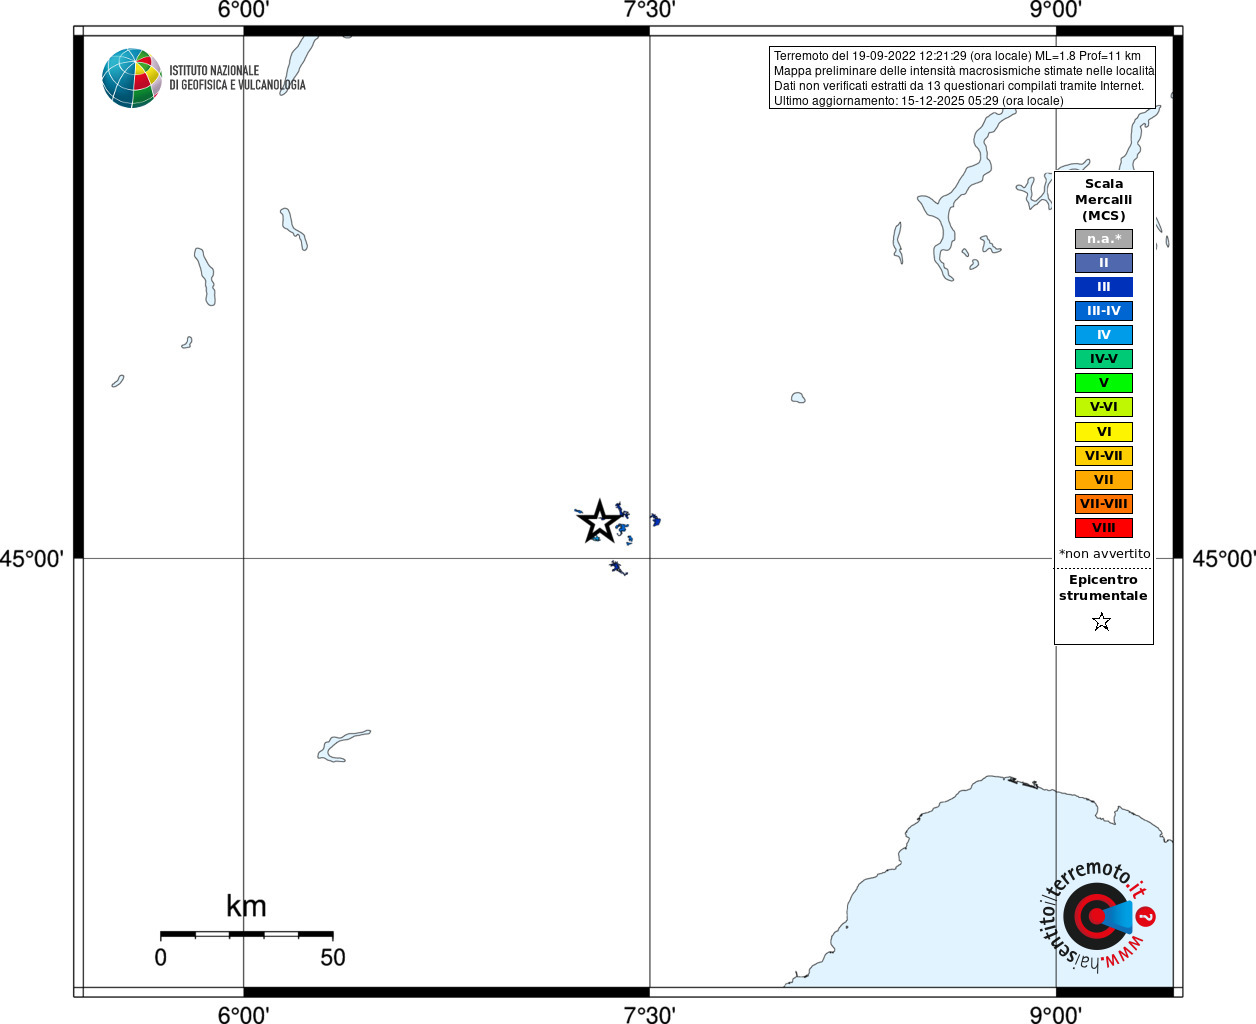1256x1024 pixels.
Task: Select the intensity II legend swatch
Action: point(1104,263)
